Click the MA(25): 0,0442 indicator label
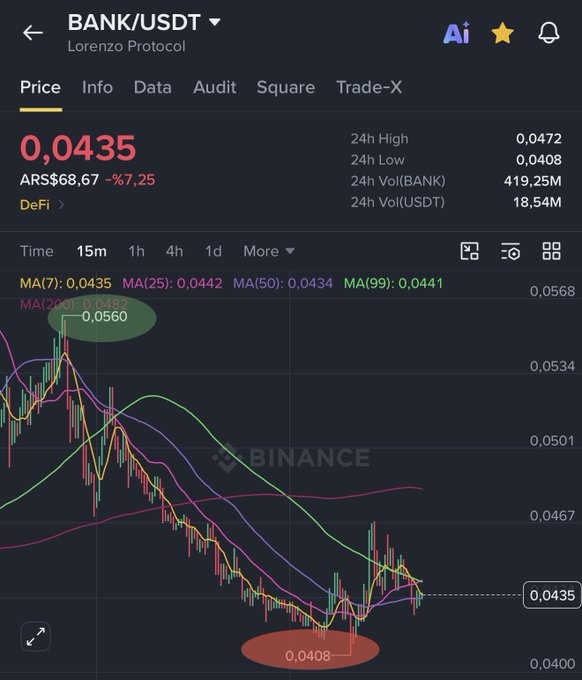 click(172, 283)
